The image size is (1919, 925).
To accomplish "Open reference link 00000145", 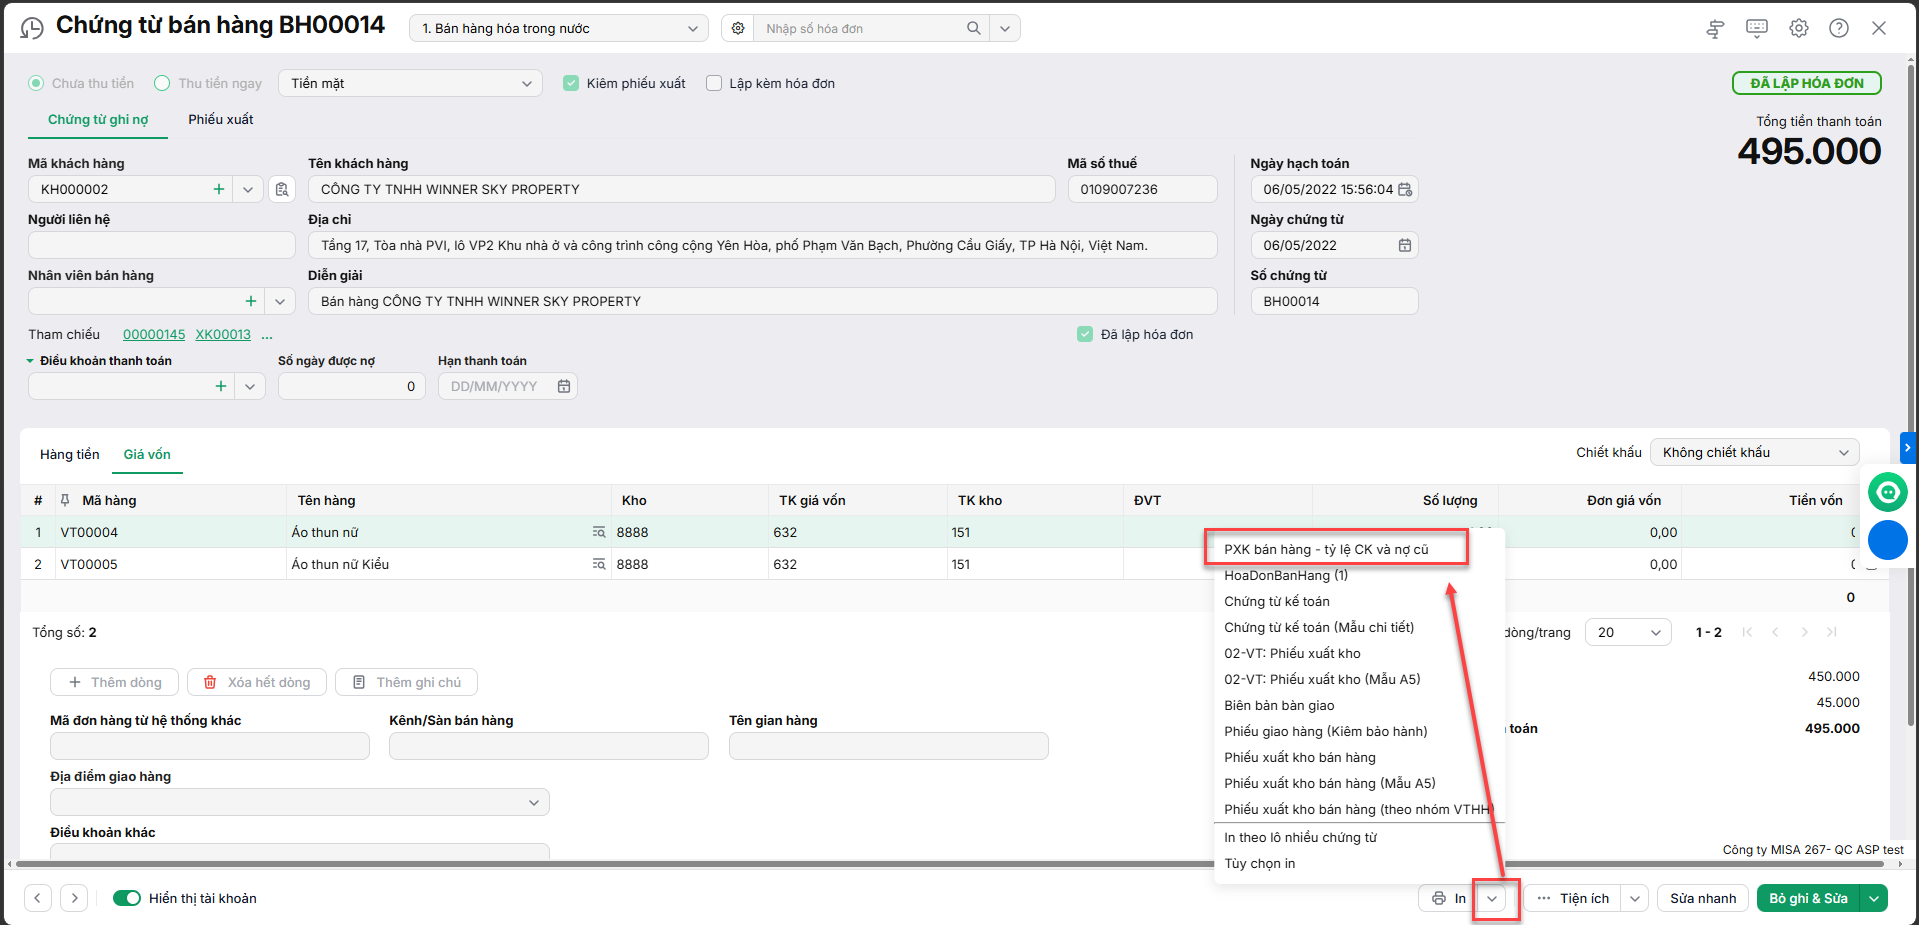I will [x=154, y=335].
